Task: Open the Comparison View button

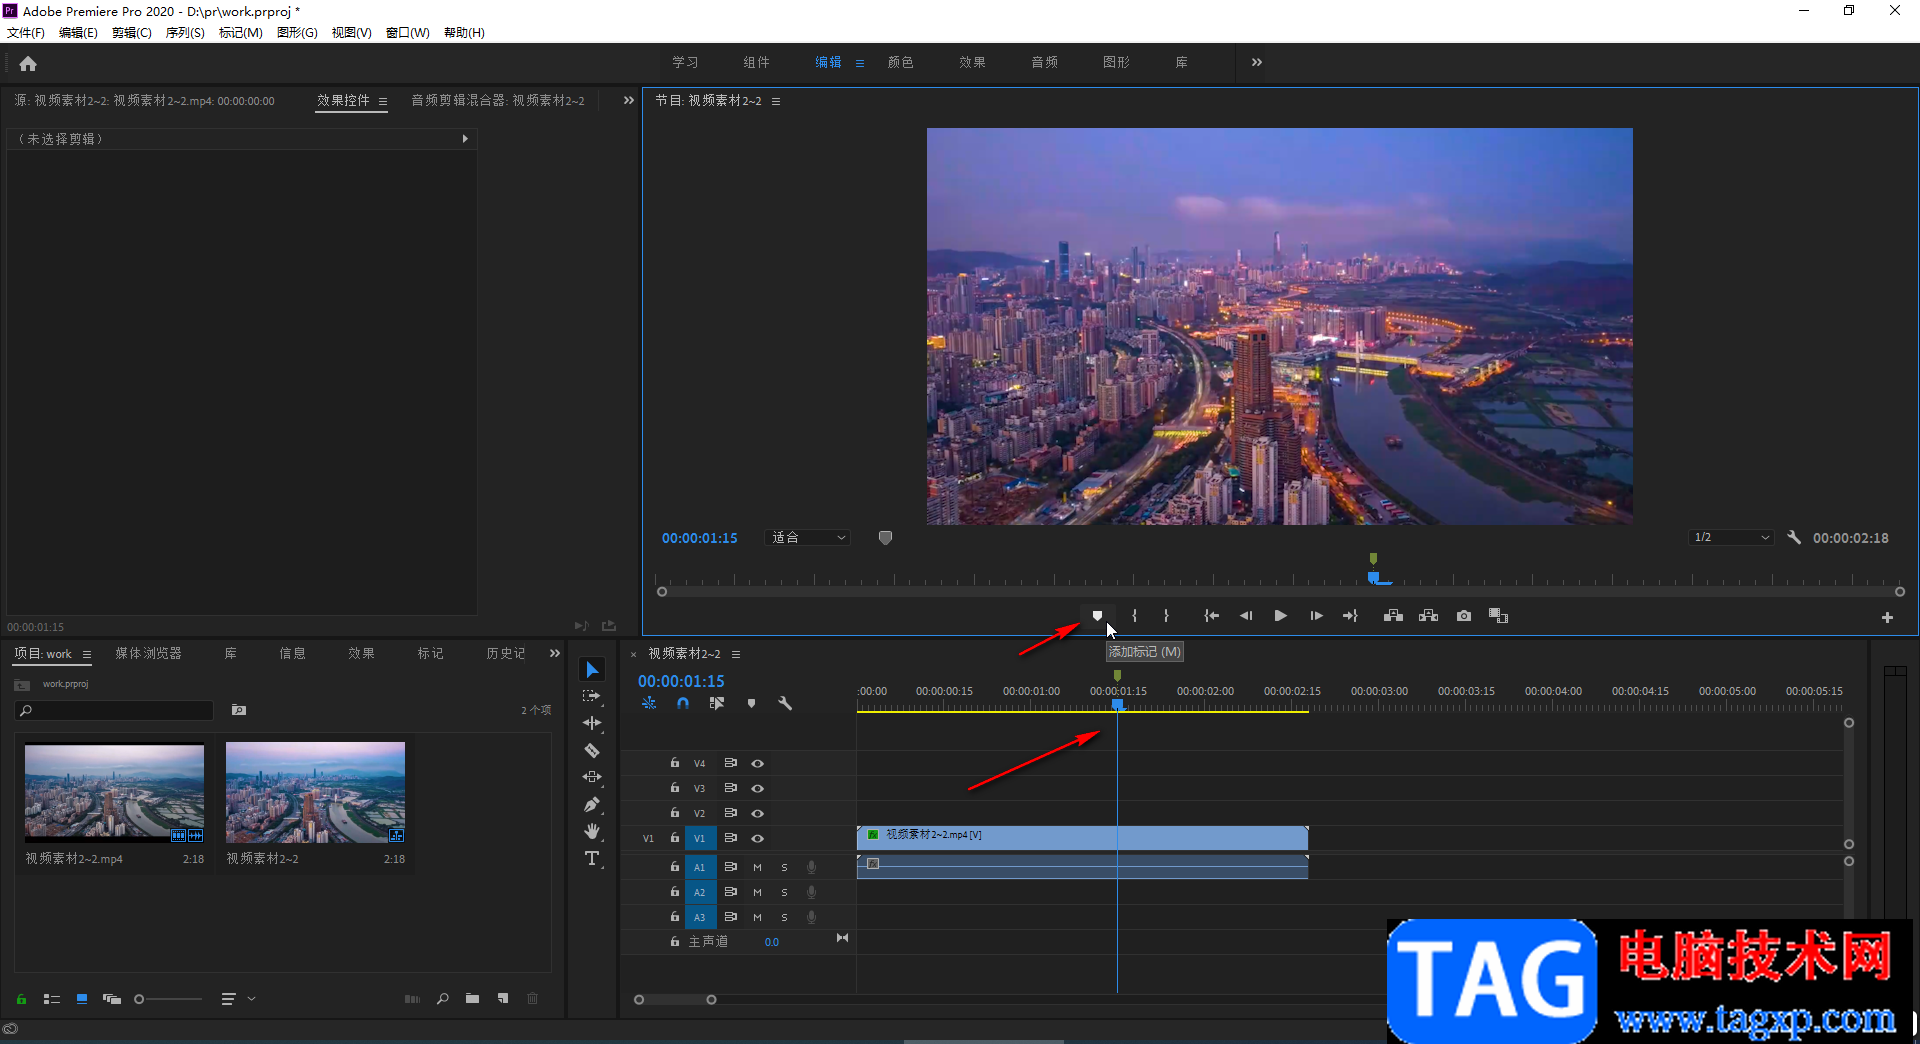Action: [x=1498, y=616]
